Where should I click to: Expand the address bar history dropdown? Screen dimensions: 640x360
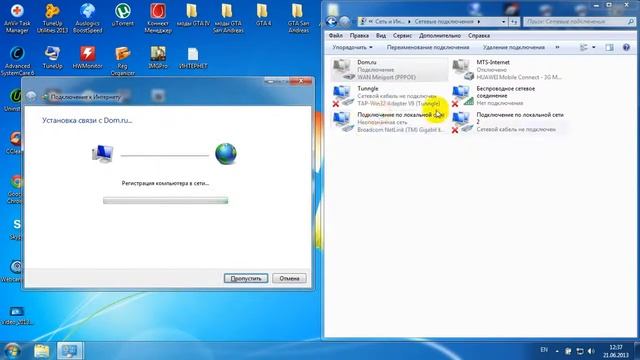click(x=503, y=22)
